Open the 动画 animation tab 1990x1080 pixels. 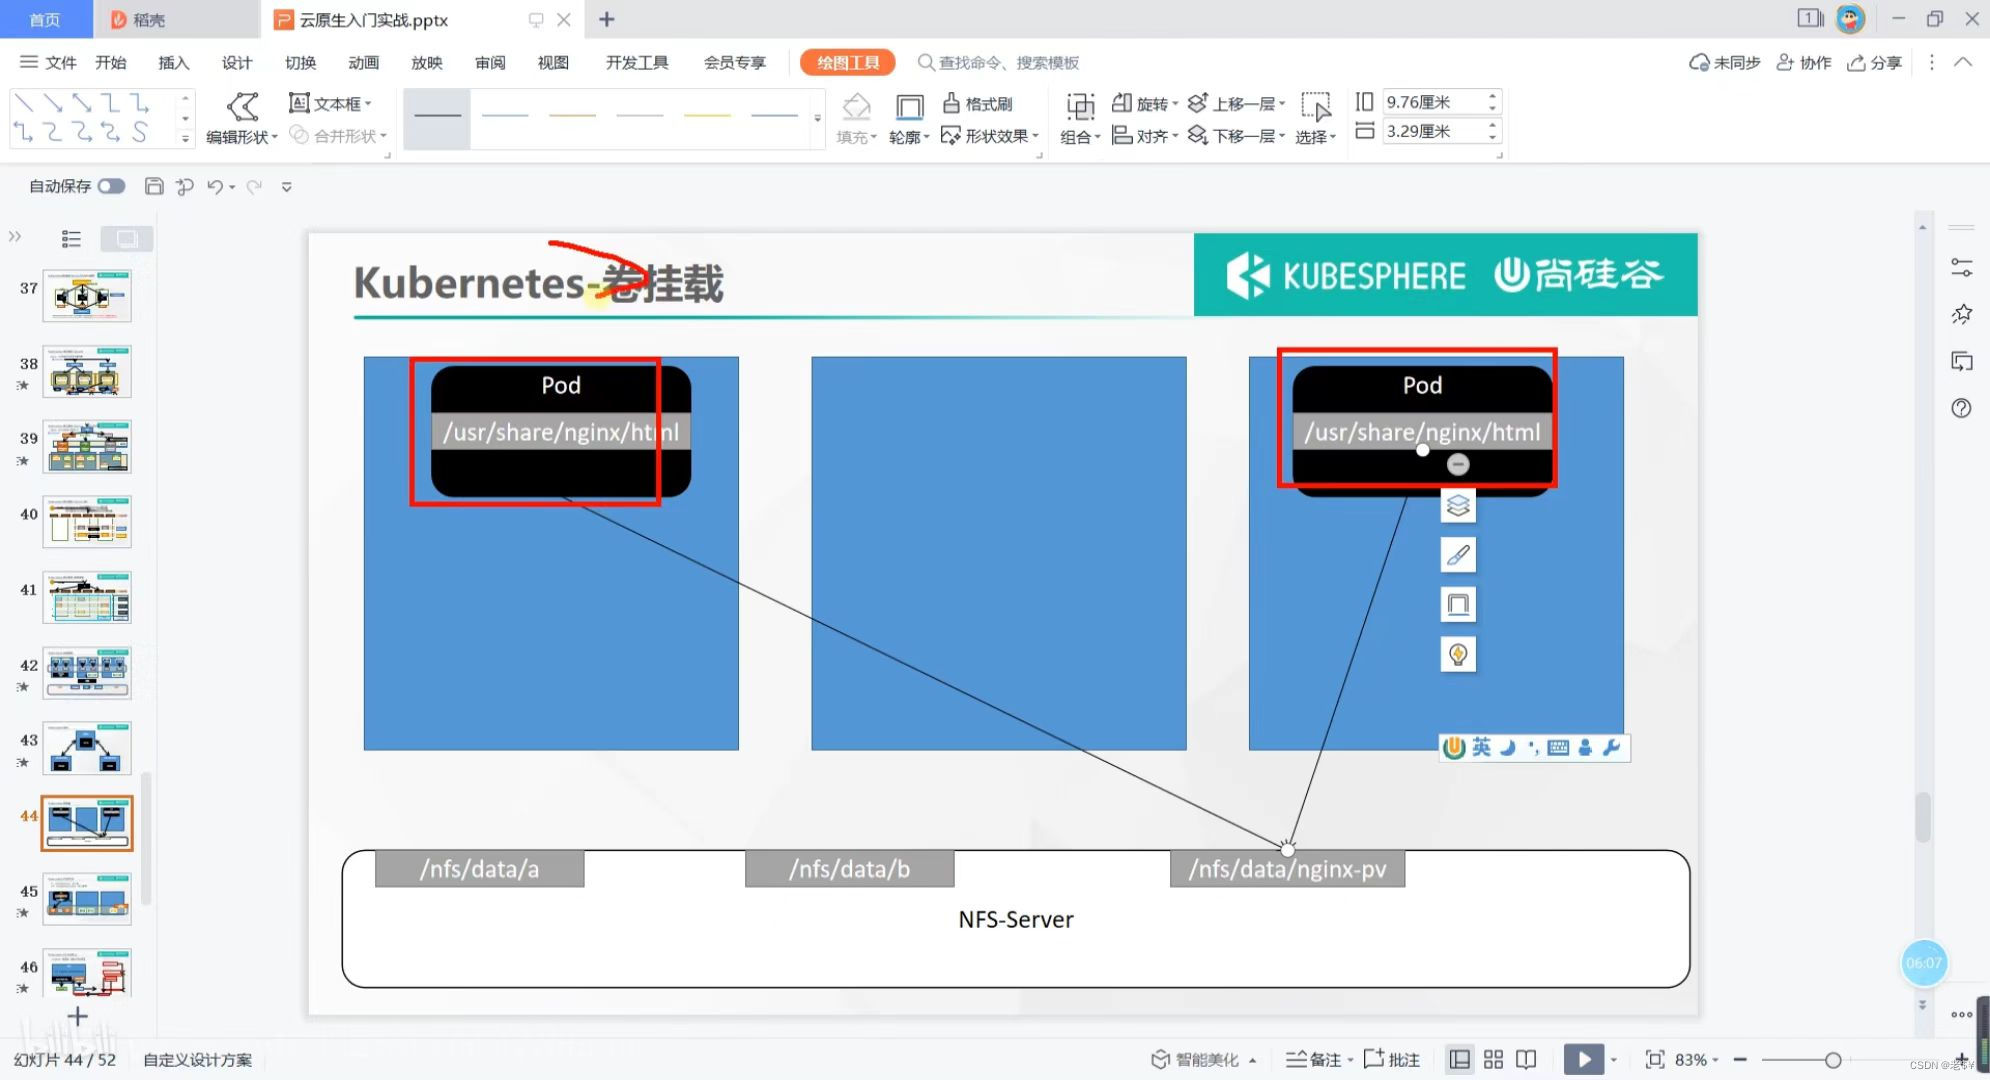363,62
